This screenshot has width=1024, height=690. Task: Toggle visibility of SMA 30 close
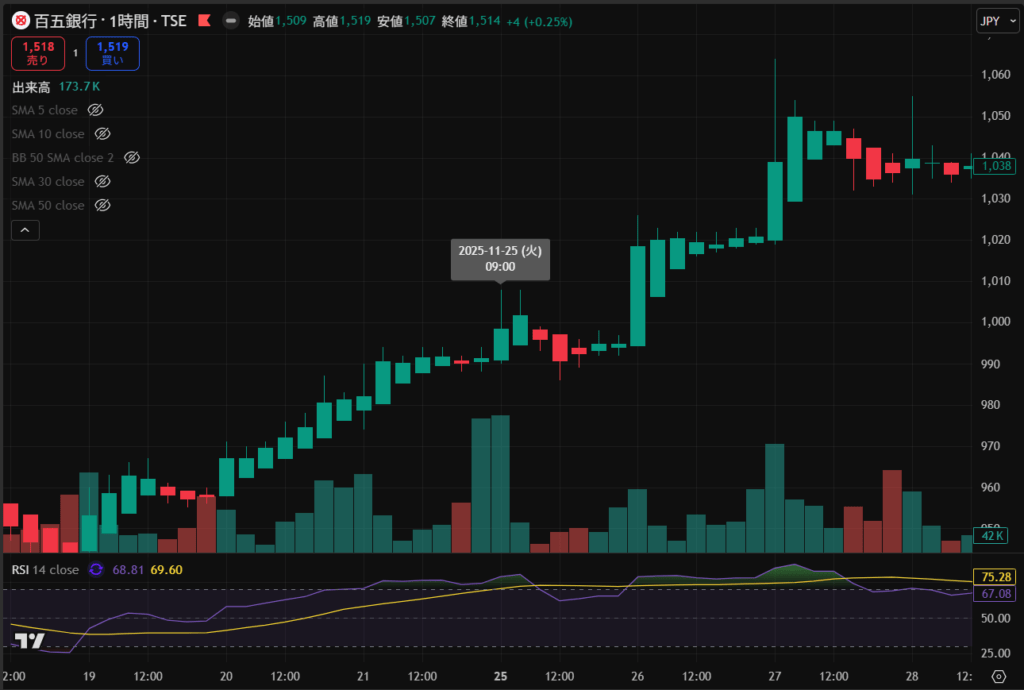click(102, 182)
